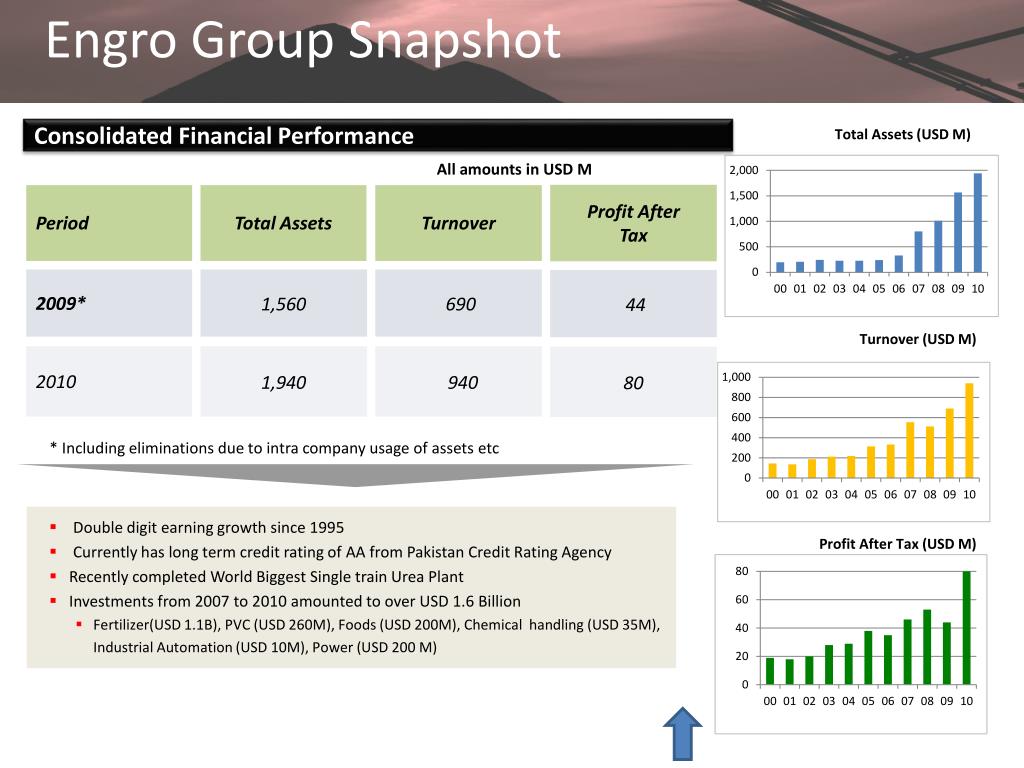Select the 10 bar in Total Assets chart
The height and width of the screenshot is (768, 1024).
click(978, 223)
